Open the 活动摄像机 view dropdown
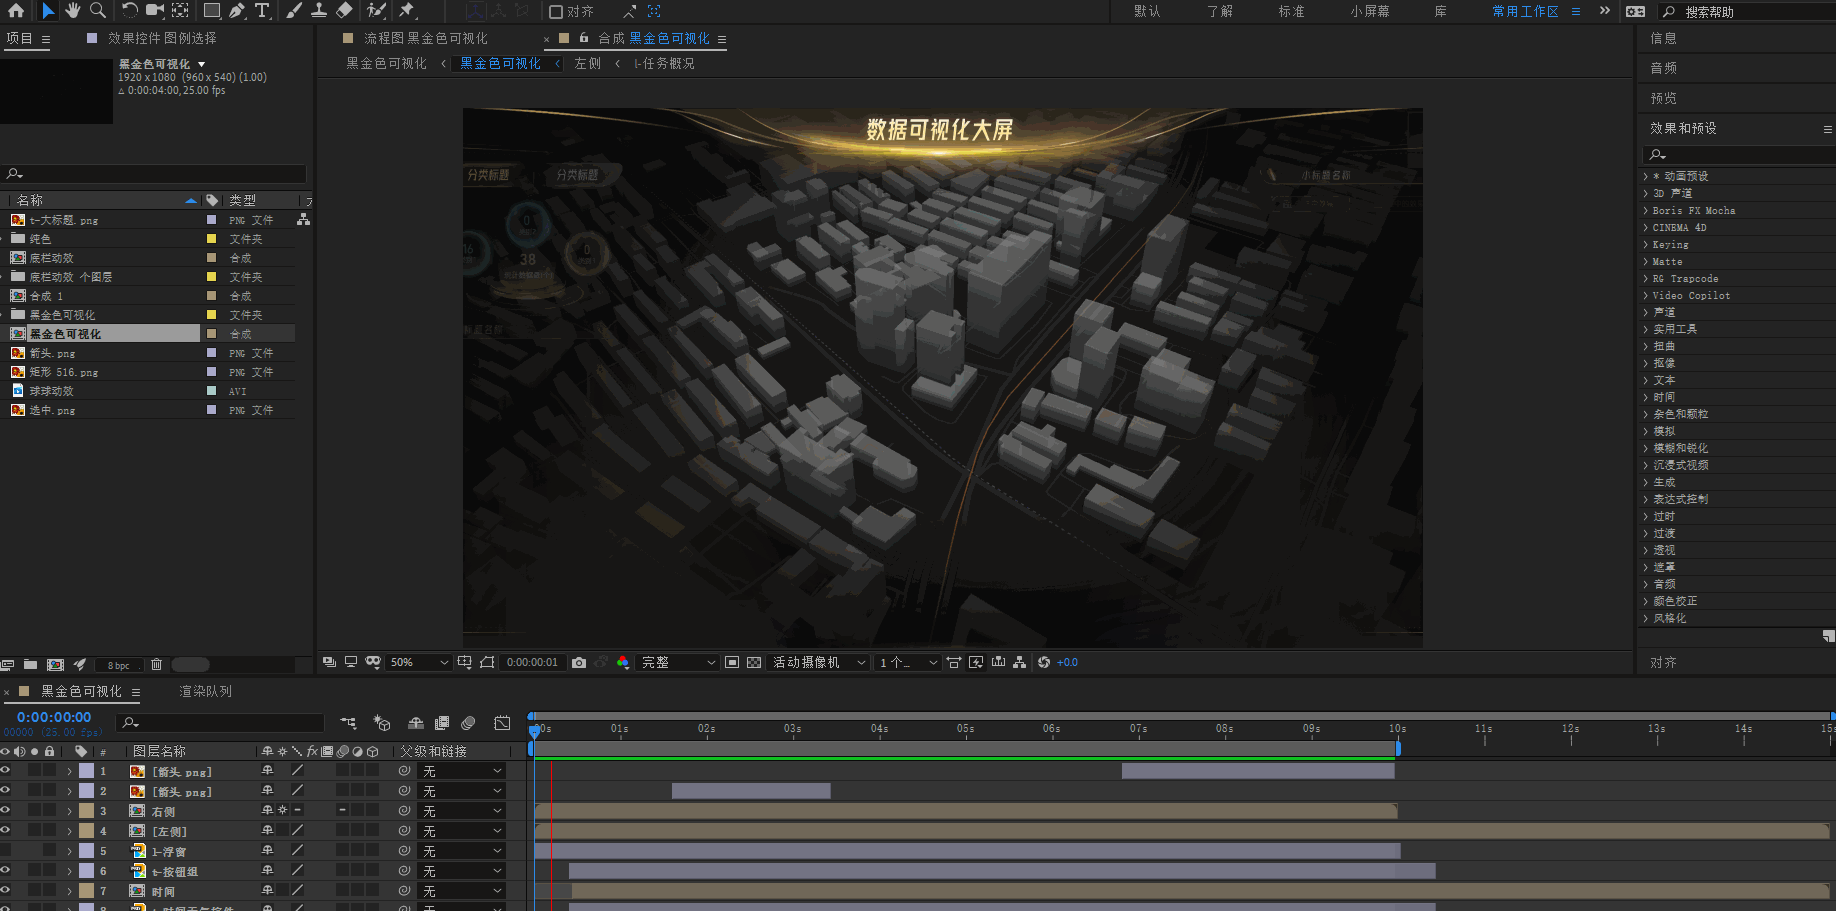 819,662
